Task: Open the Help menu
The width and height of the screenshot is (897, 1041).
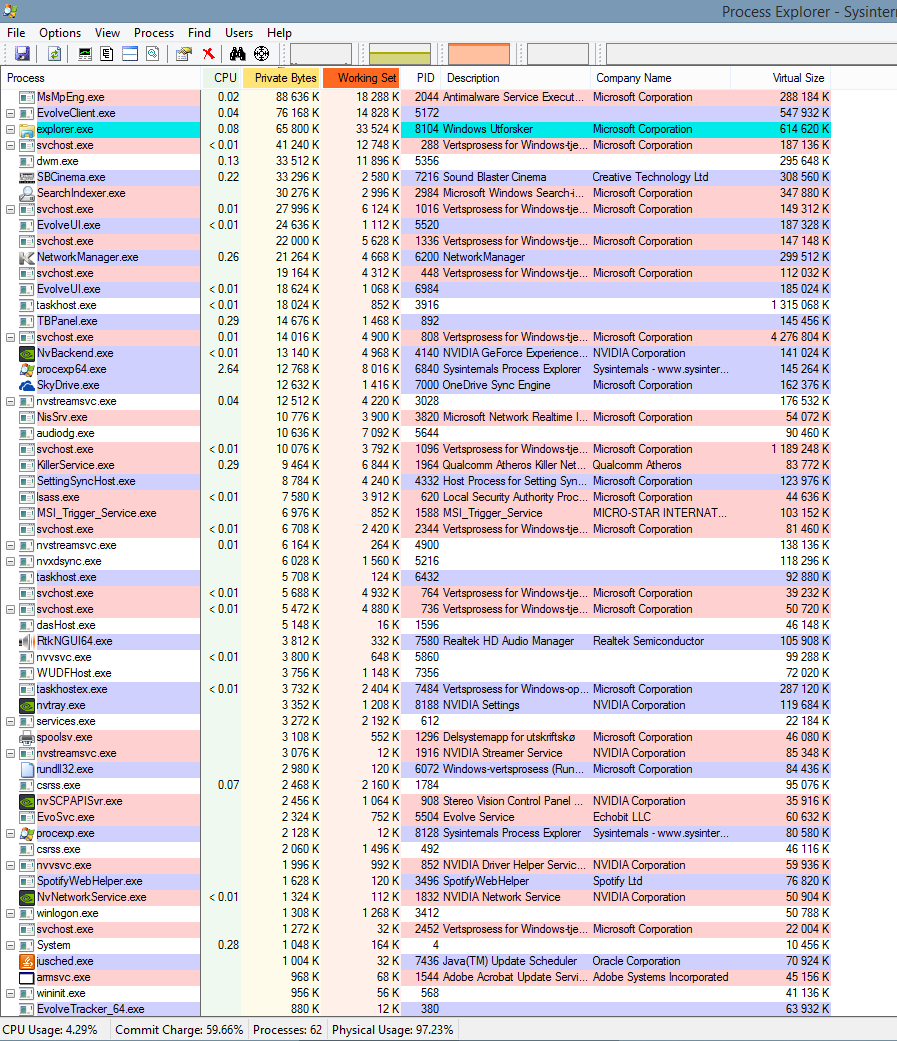Action: 280,33
